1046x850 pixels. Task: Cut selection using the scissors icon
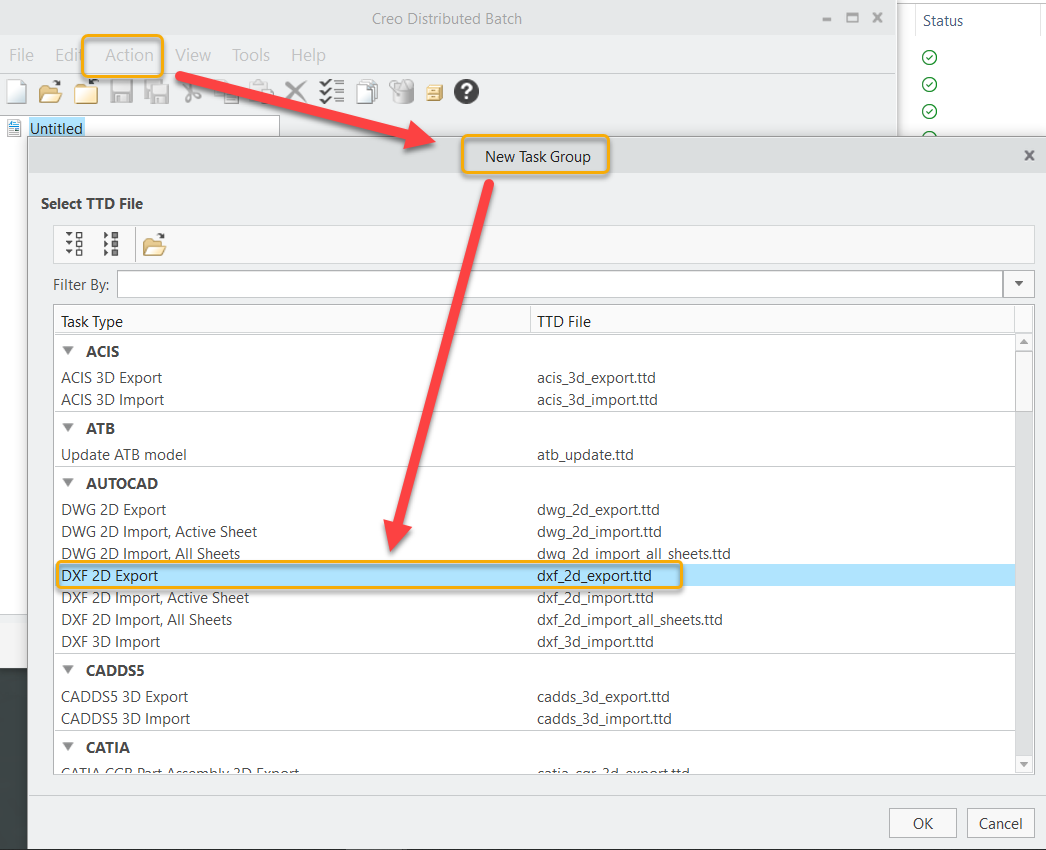coord(191,91)
